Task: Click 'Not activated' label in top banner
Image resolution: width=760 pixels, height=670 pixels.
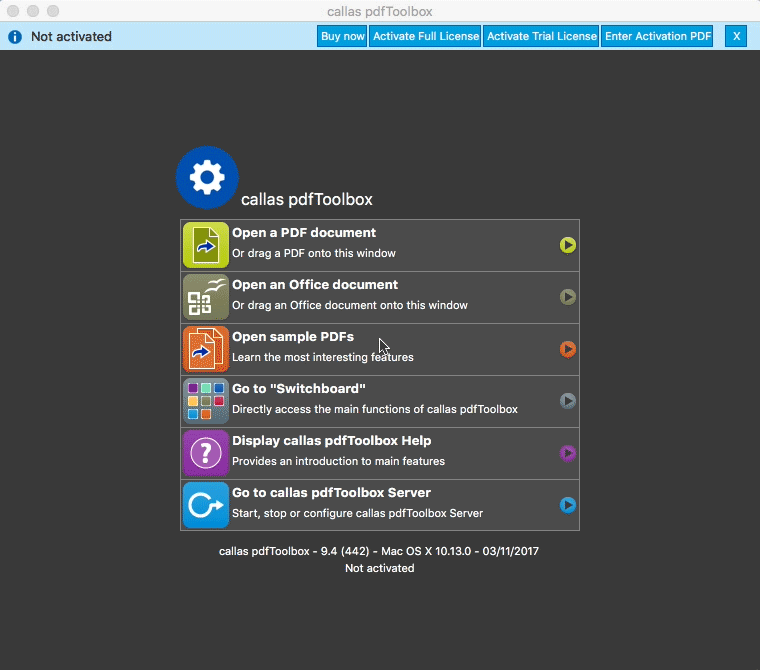Action: [71, 36]
